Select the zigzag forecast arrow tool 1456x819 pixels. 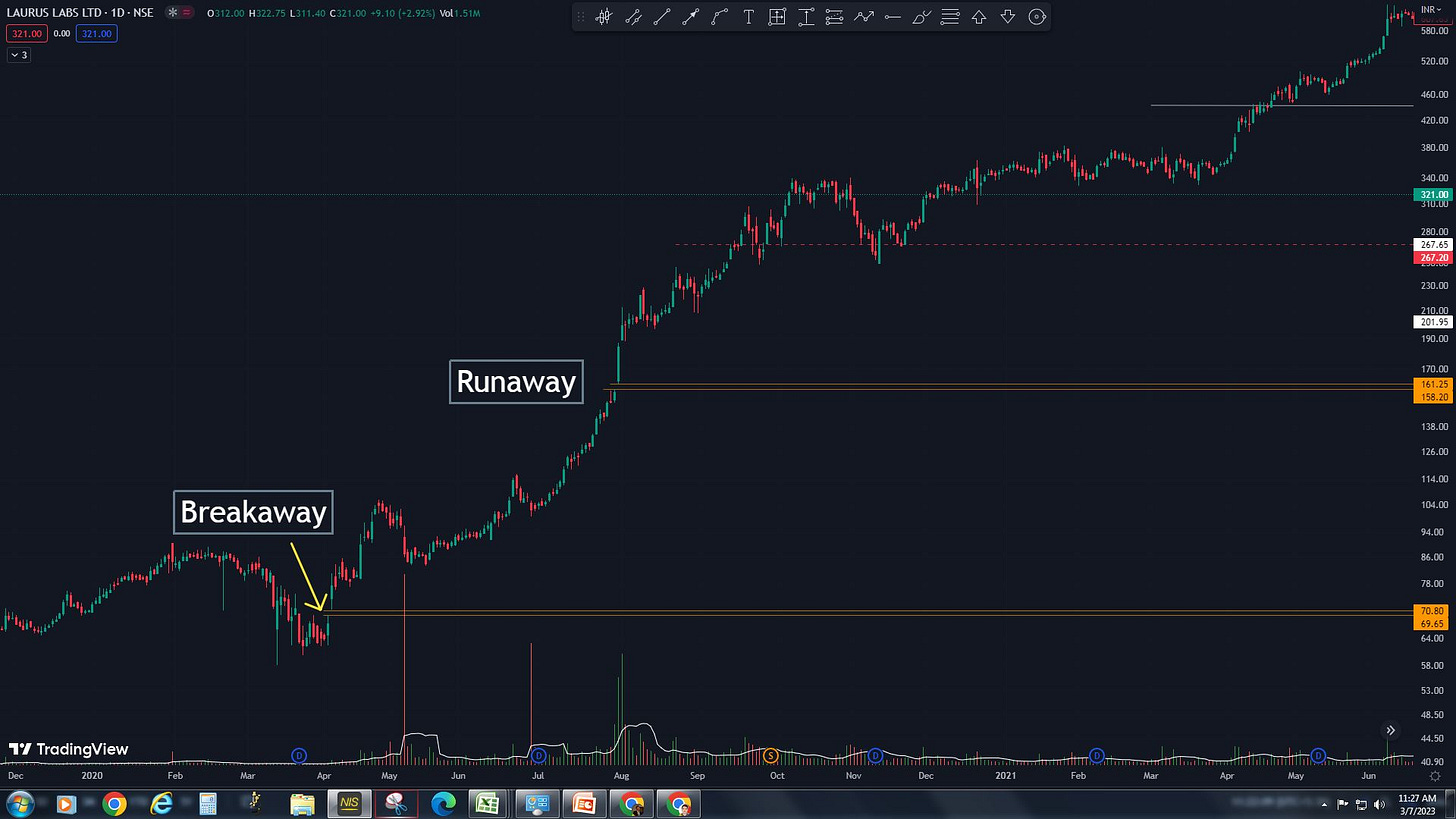point(864,17)
